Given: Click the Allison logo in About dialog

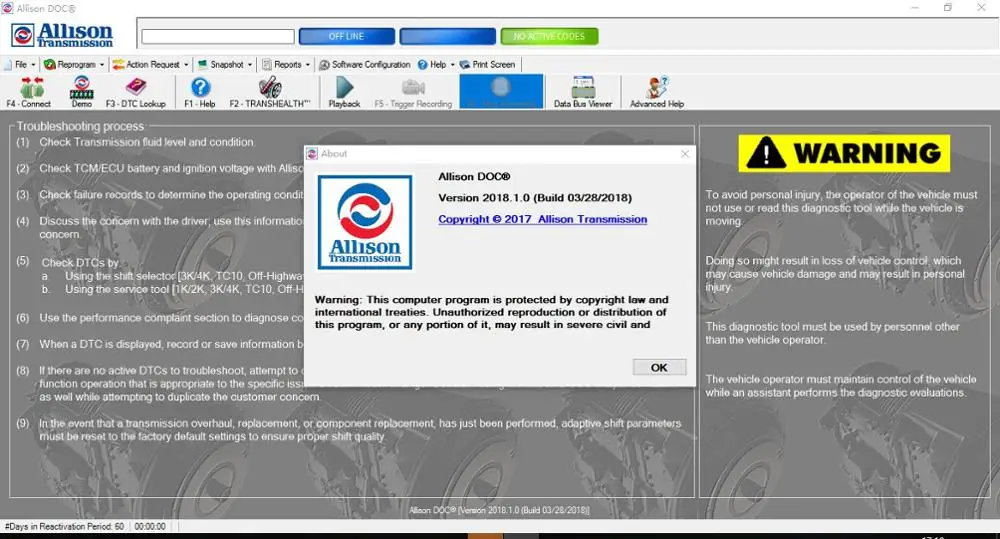Looking at the screenshot, I should [365, 223].
